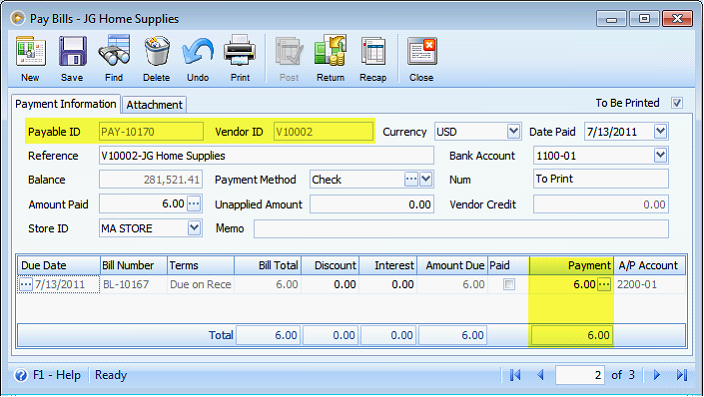Jump to the last record
Viewport: 704px width, 397px height.
tap(682, 375)
